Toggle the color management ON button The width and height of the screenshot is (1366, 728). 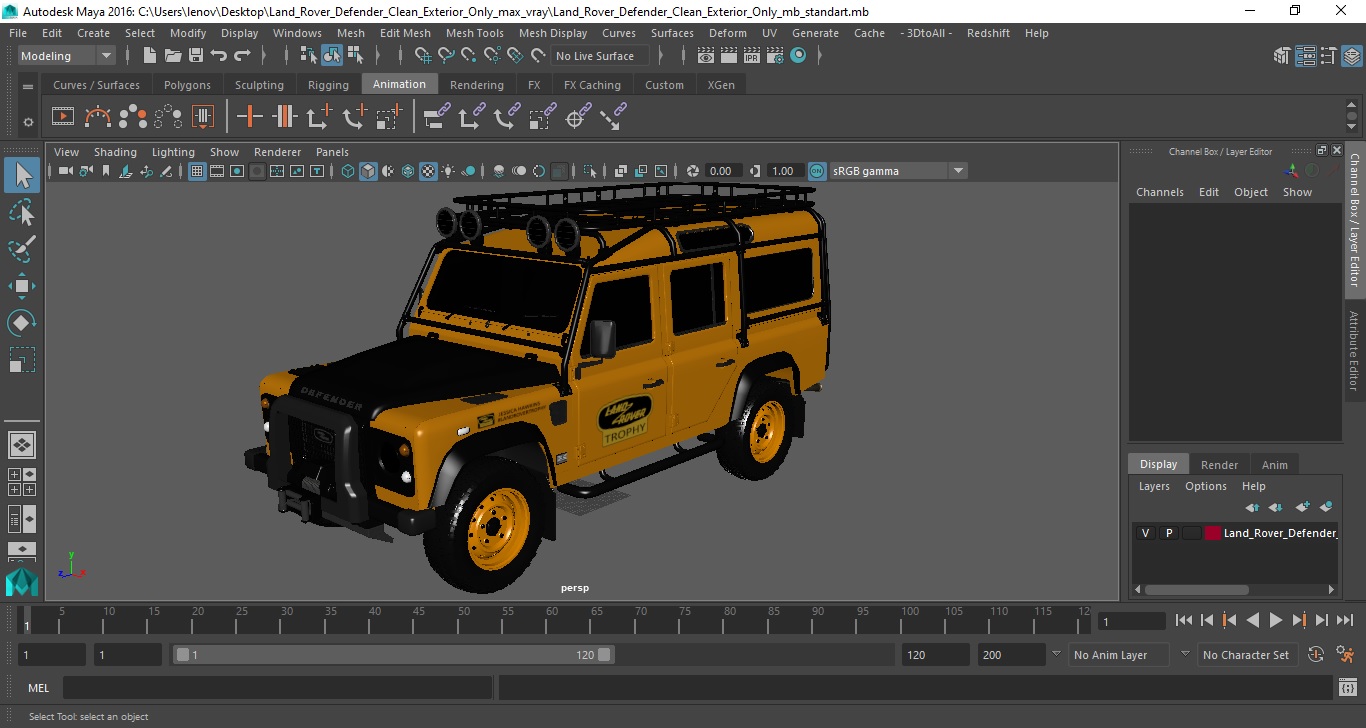[x=817, y=171]
